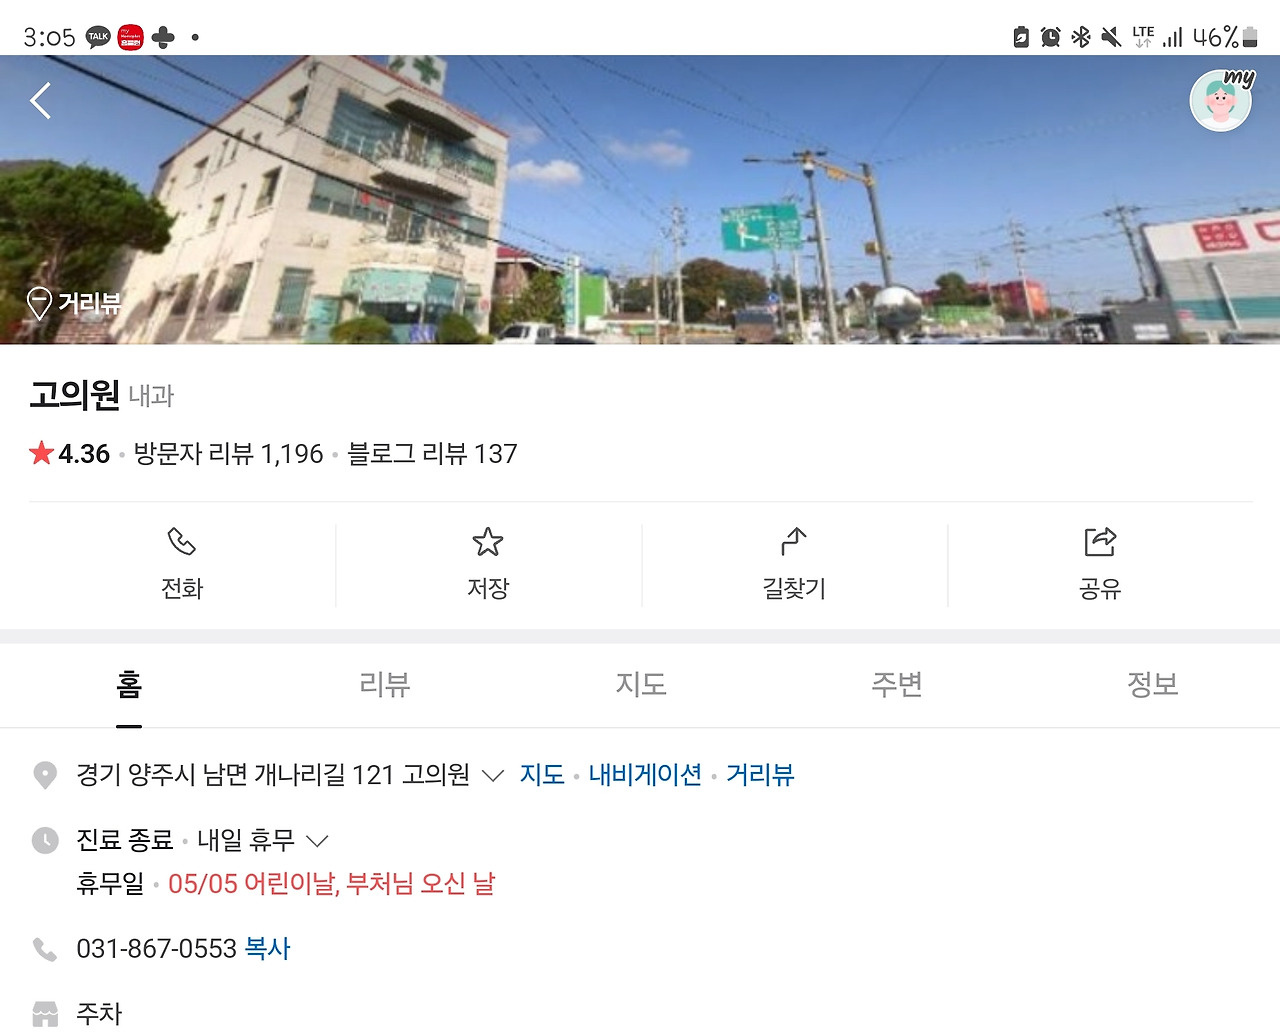Open the clinic street photo

click(x=640, y=200)
